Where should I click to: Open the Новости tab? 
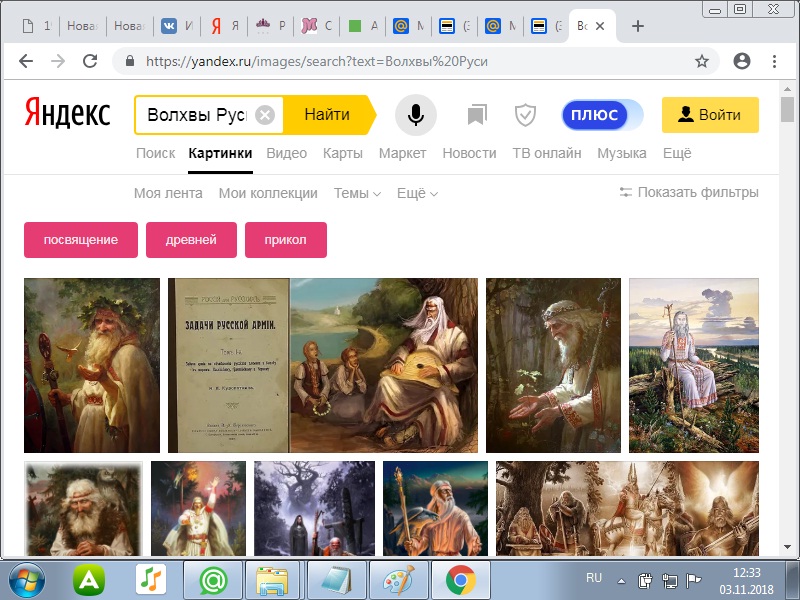[x=469, y=153]
